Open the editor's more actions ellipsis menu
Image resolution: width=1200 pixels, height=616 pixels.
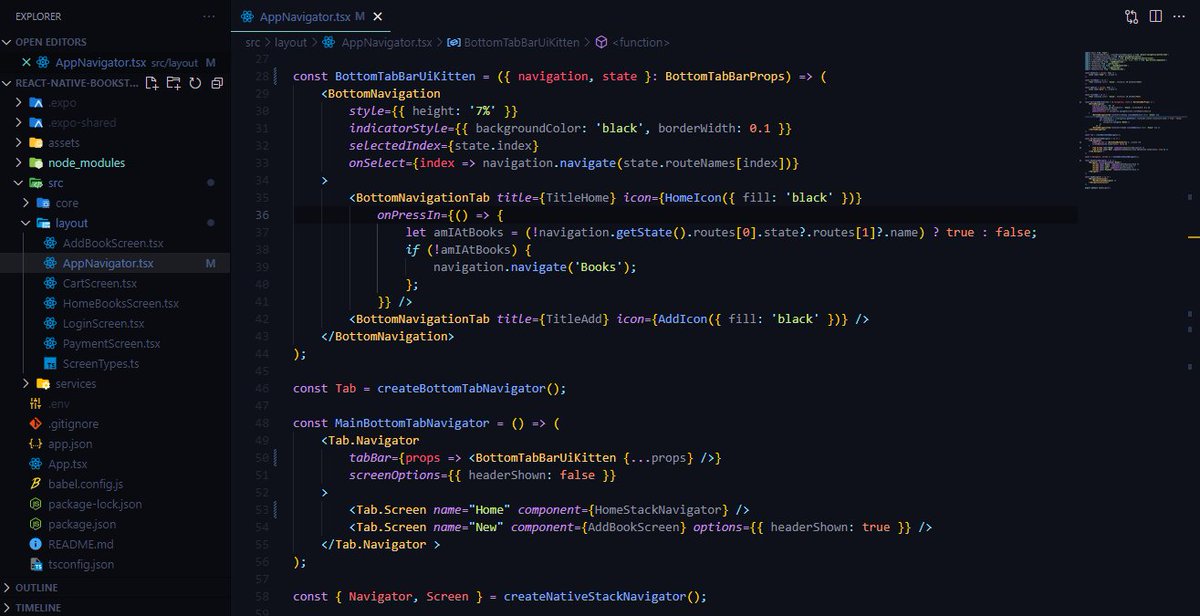(x=1180, y=17)
